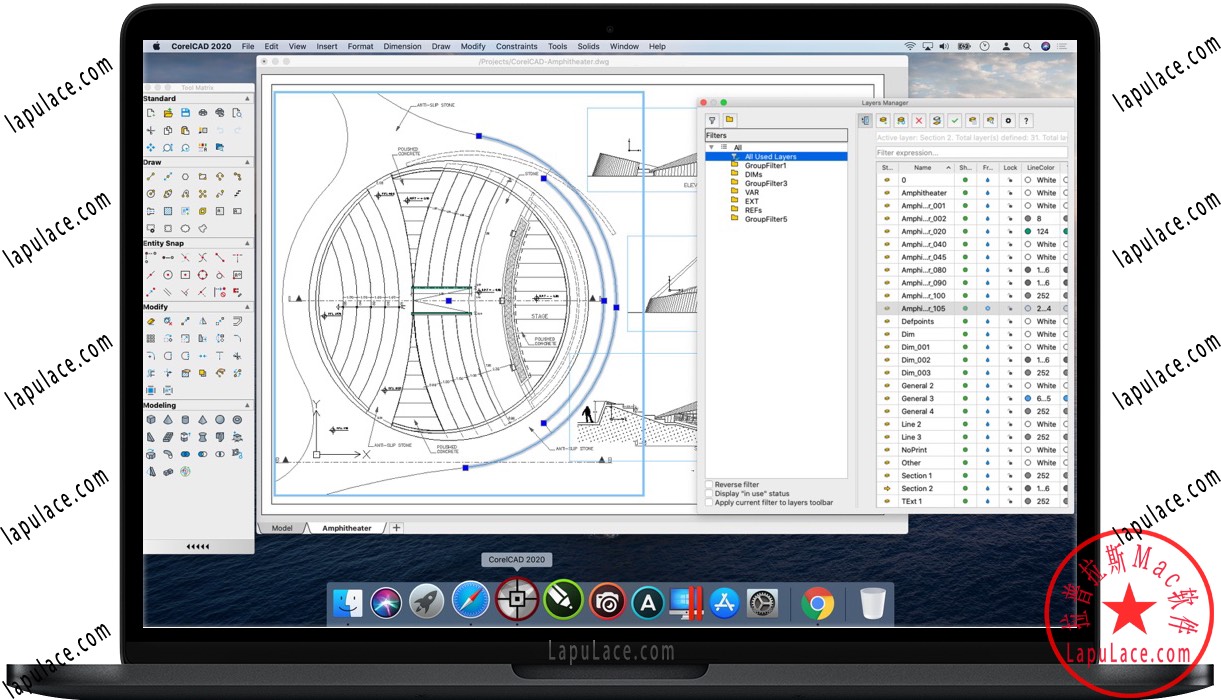Collapse the All filter tree node
Image resolution: width=1221 pixels, height=700 pixels.
(x=712, y=146)
